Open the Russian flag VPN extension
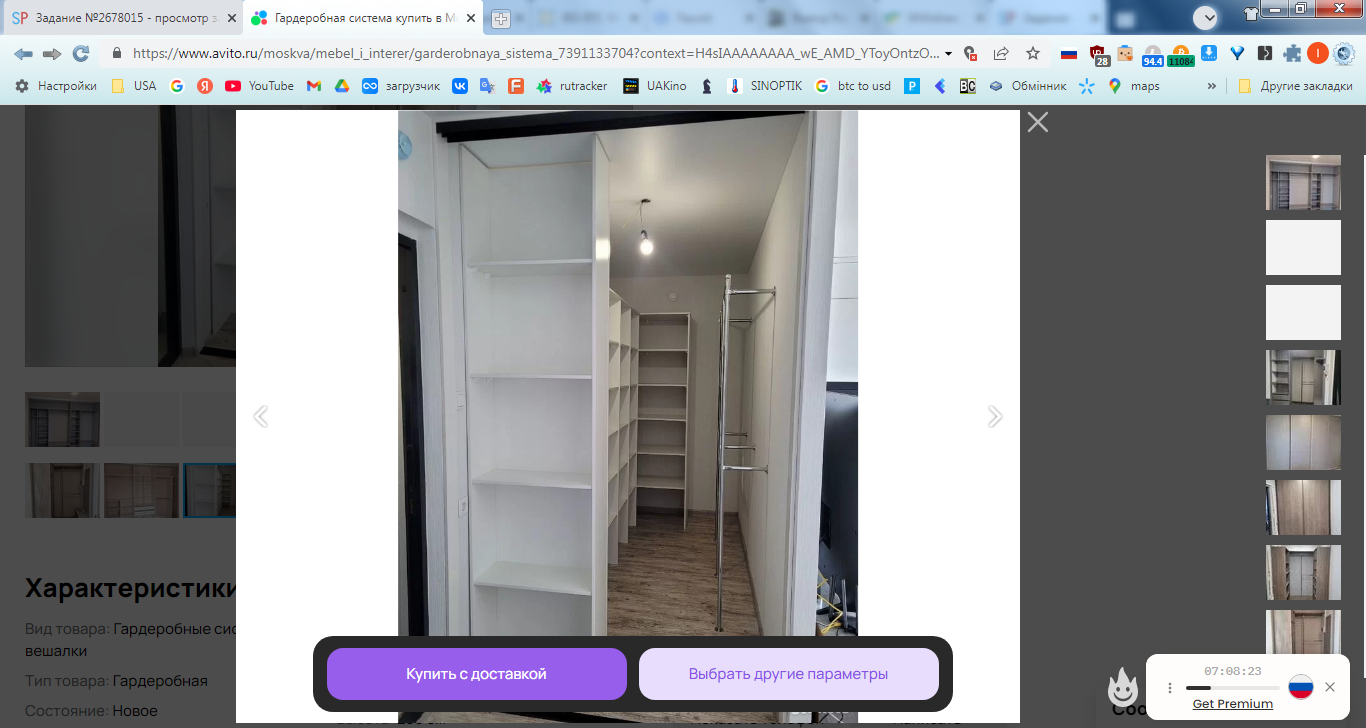This screenshot has width=1366, height=728. (x=1069, y=54)
